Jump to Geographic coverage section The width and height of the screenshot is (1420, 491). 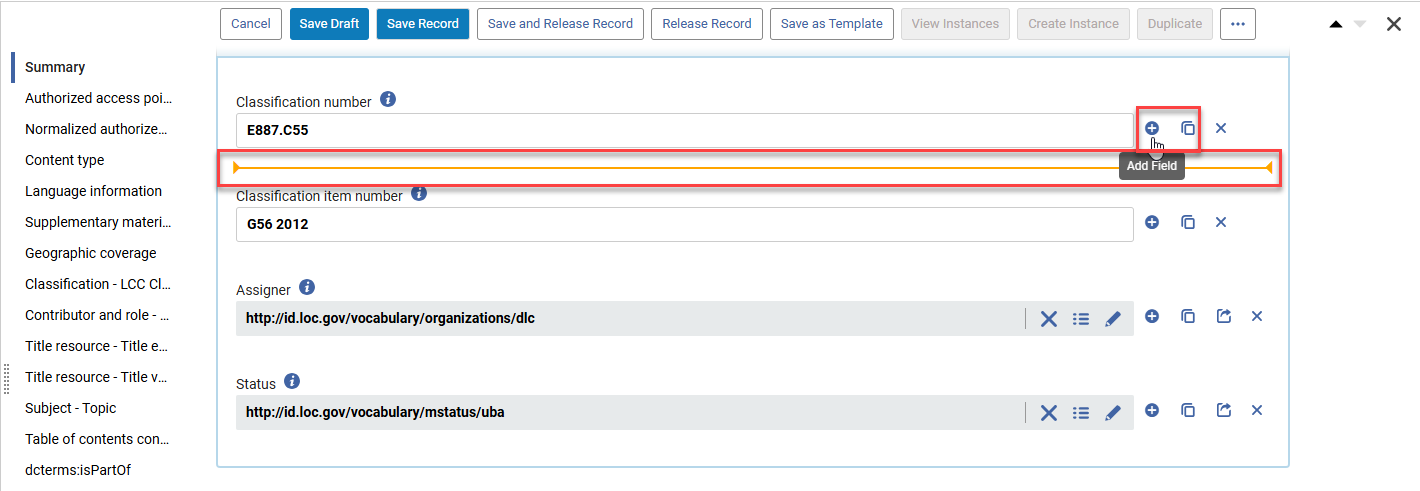91,253
